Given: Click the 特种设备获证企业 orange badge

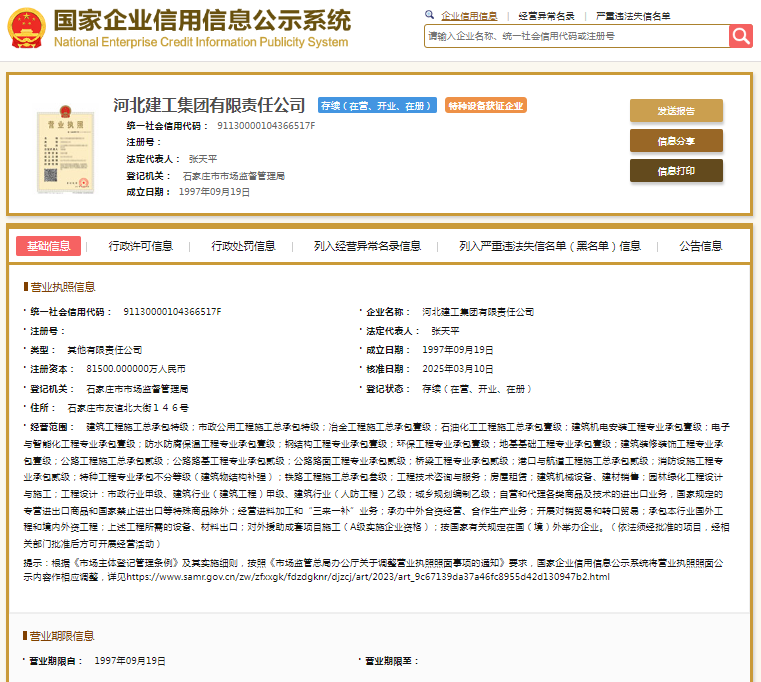Looking at the screenshot, I should 486,105.
